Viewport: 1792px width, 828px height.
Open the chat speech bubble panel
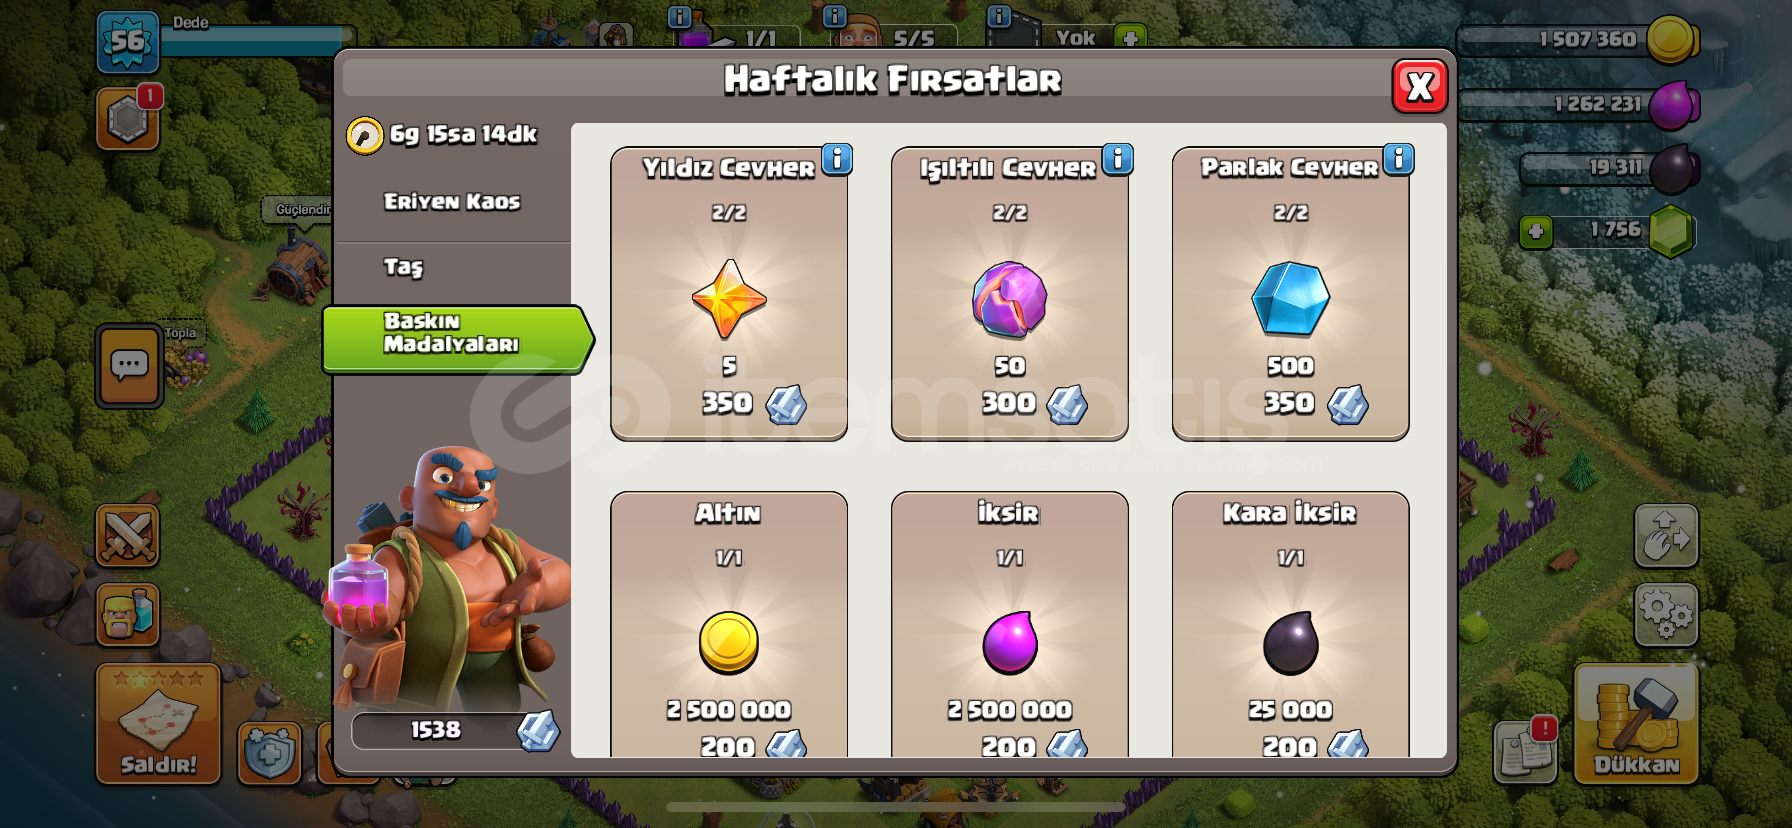click(129, 366)
